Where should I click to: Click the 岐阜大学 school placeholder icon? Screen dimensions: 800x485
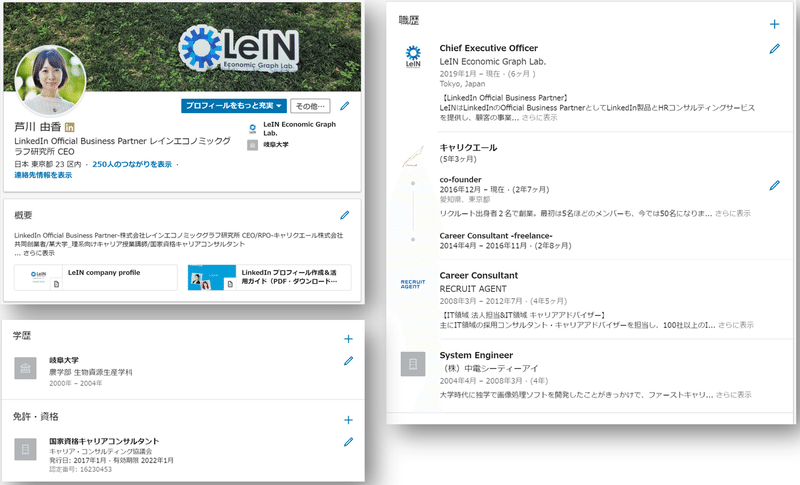click(x=26, y=368)
